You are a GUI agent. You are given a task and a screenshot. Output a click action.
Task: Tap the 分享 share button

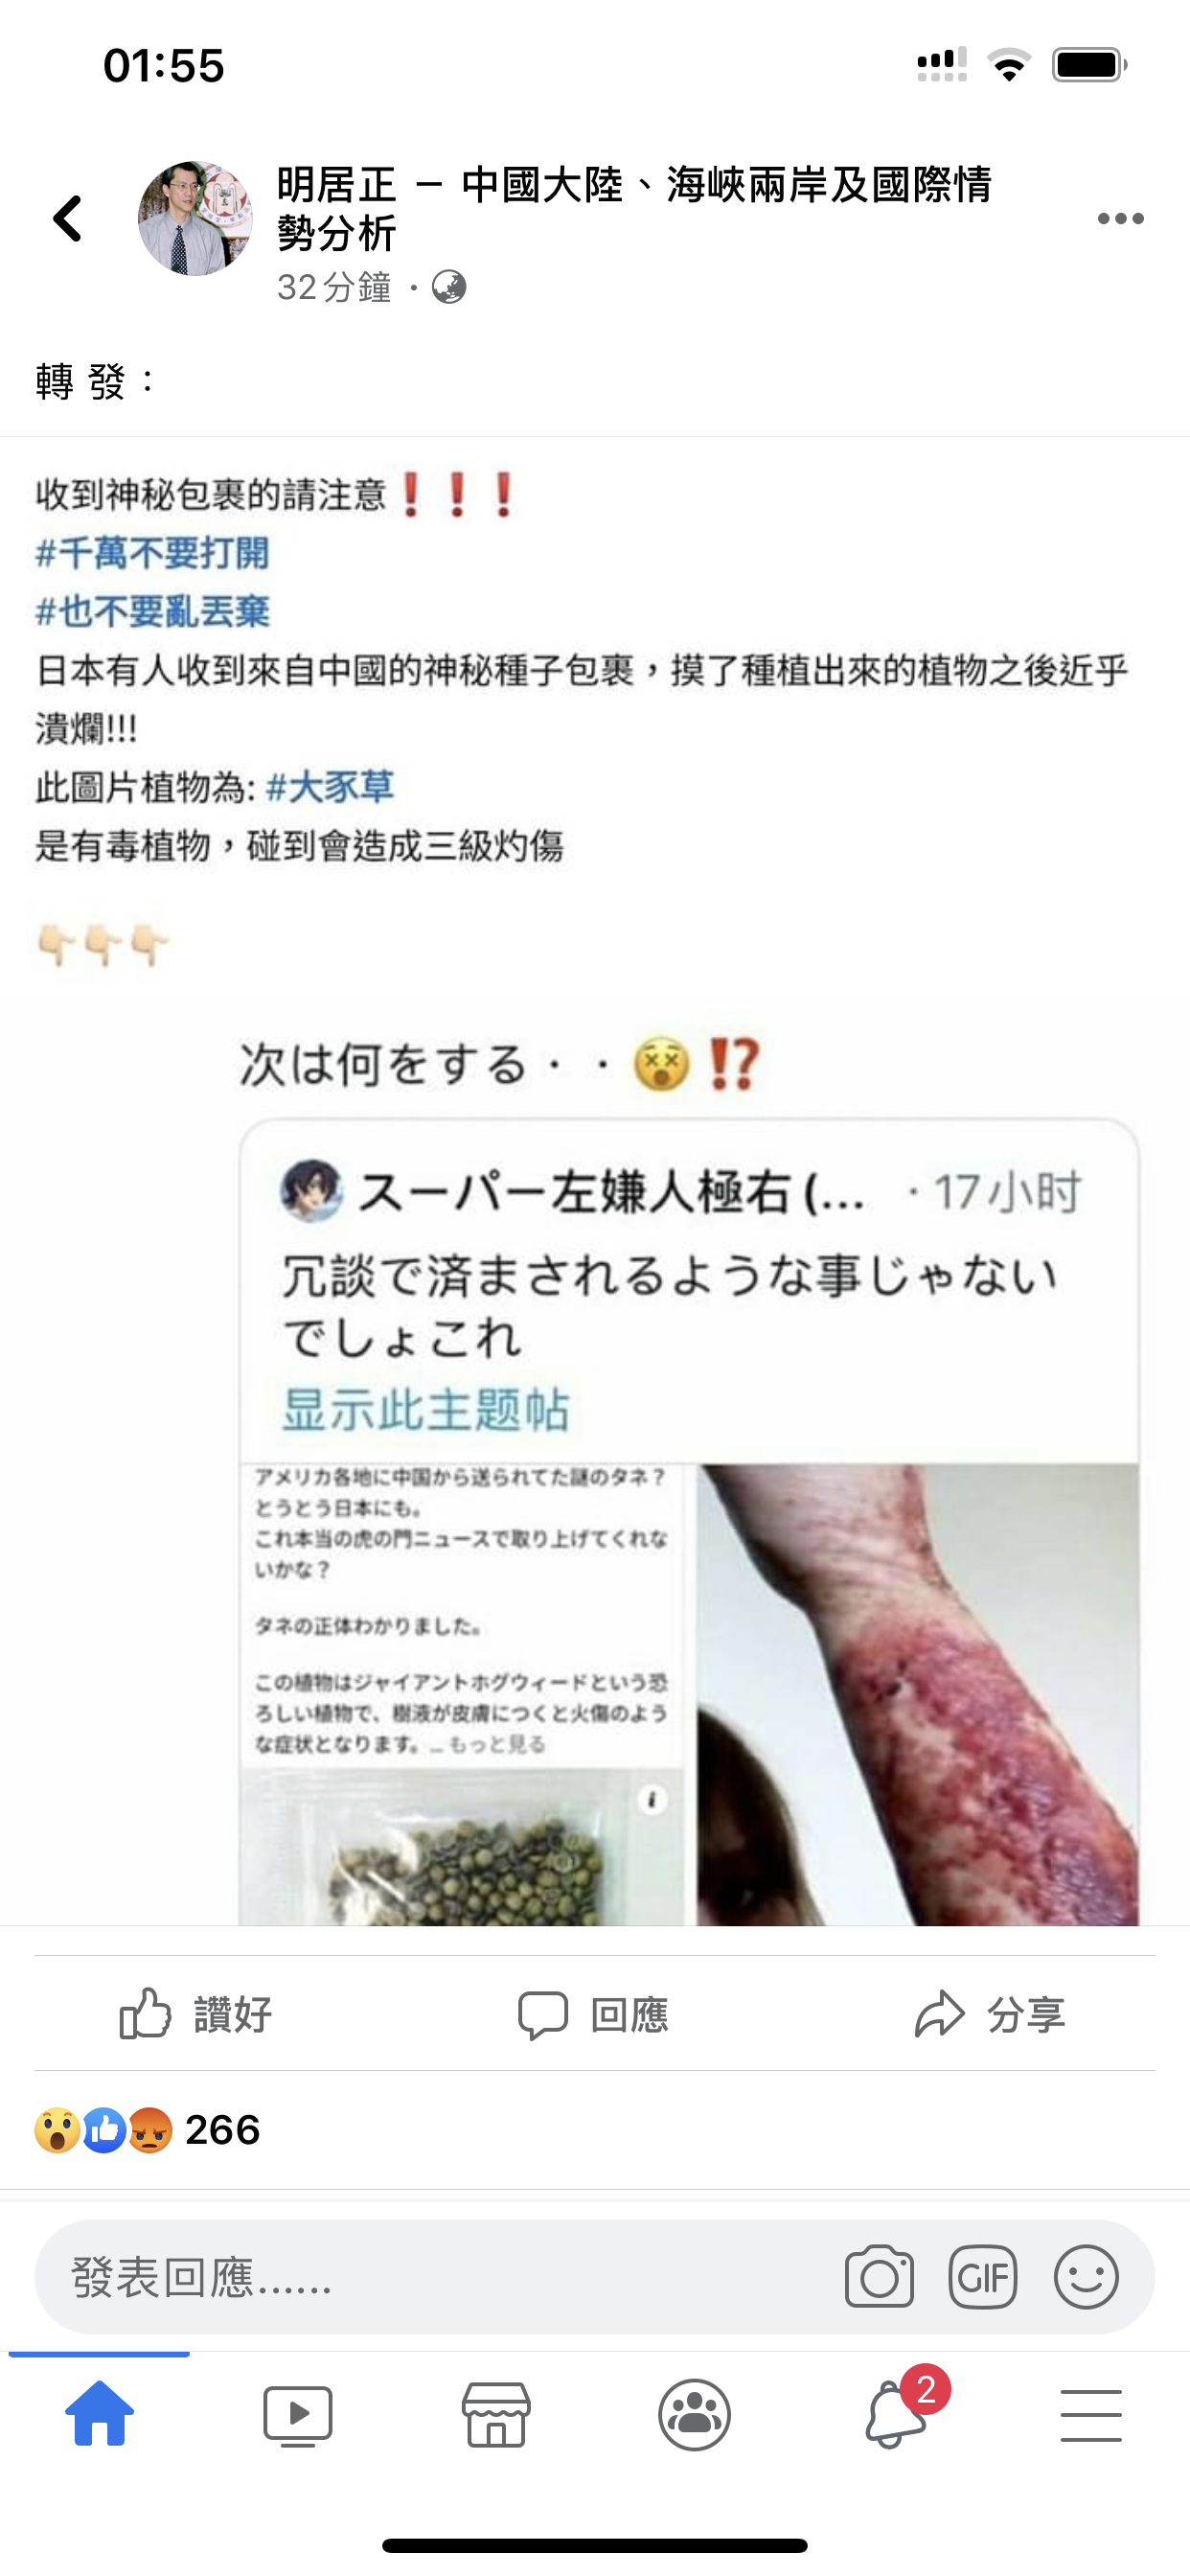click(x=990, y=2014)
